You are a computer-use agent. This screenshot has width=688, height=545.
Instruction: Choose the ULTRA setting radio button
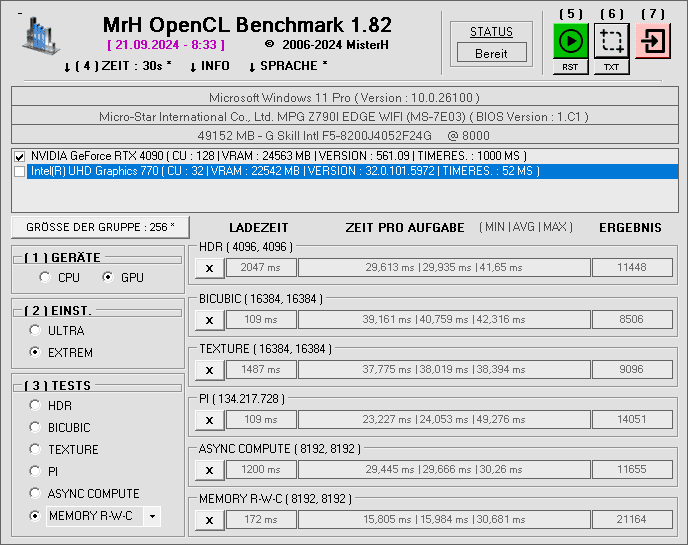tap(35, 330)
